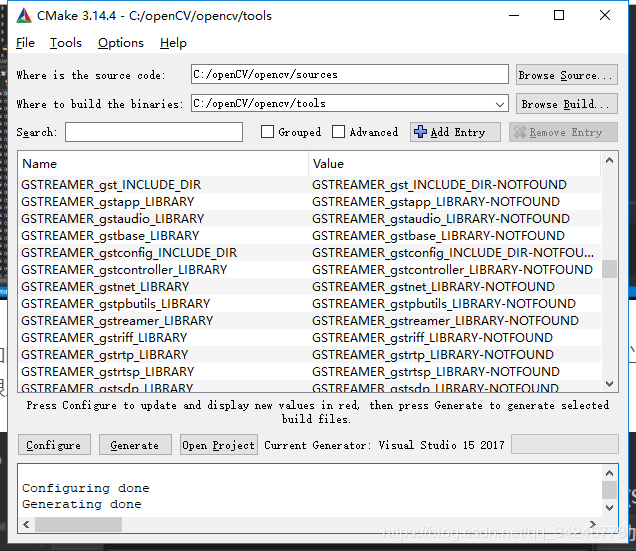636x551 pixels.
Task: Close the CMake window
Action: point(605,15)
